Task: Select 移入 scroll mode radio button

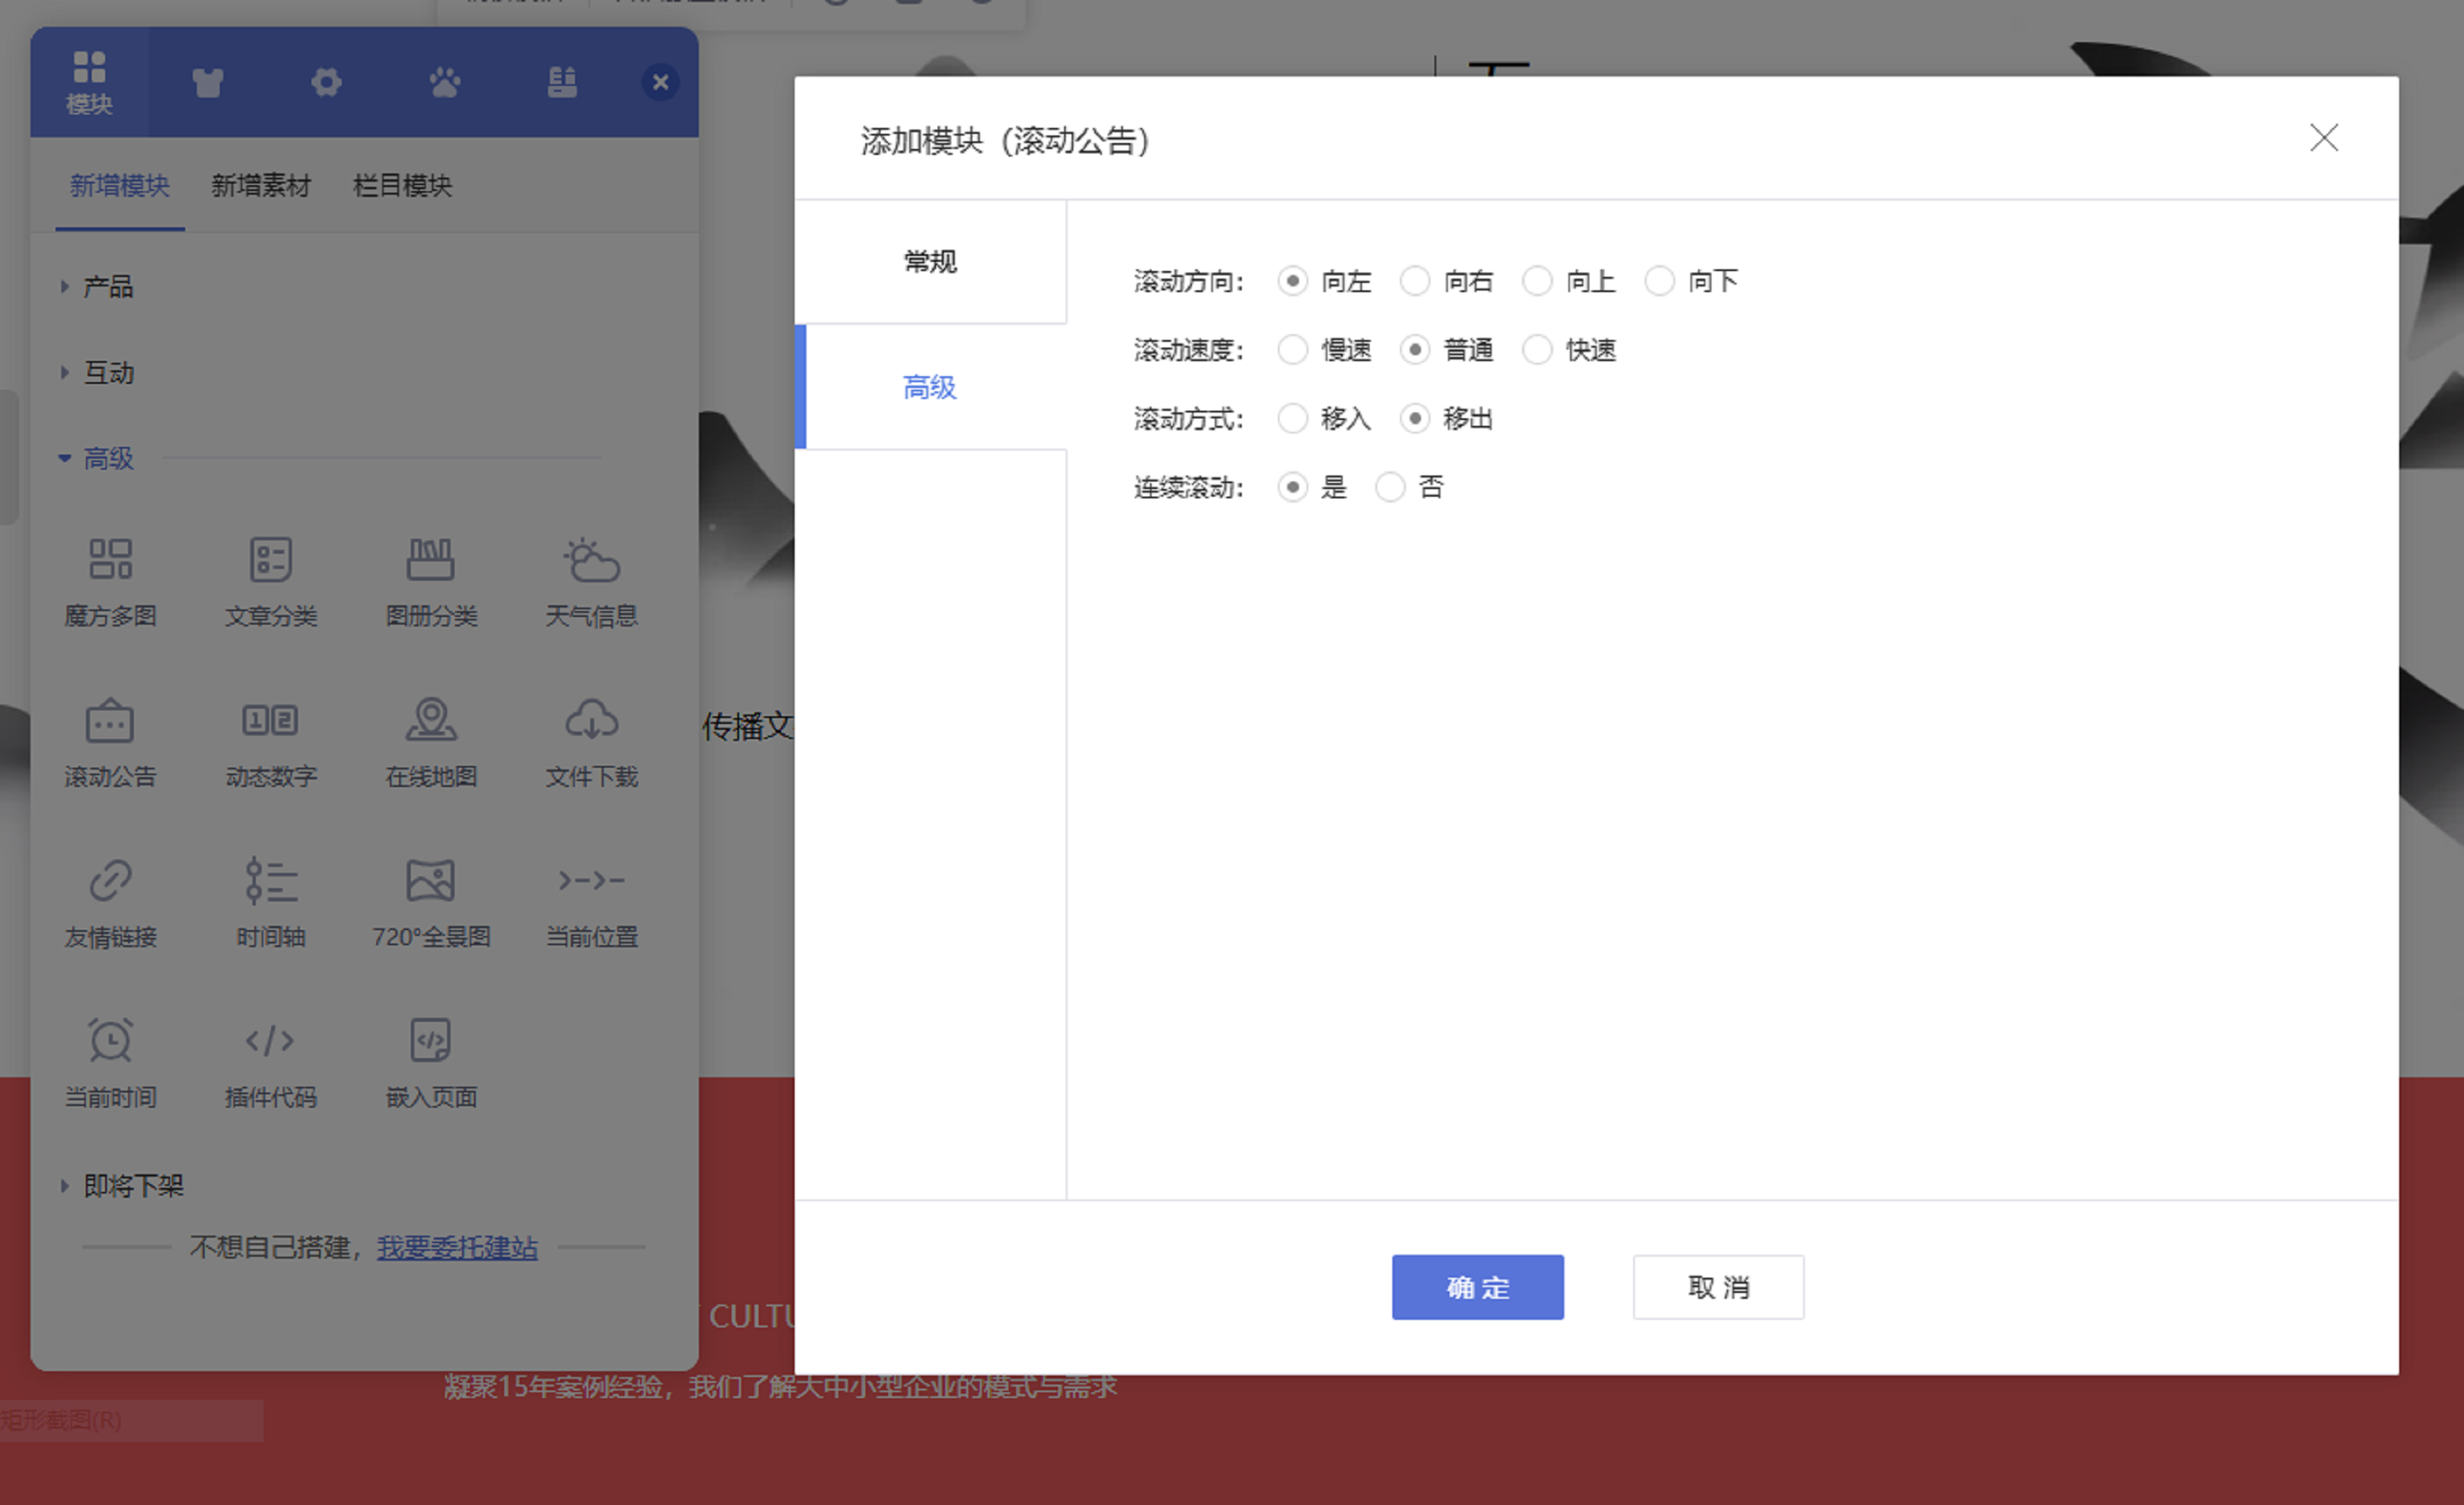Action: (x=1293, y=418)
